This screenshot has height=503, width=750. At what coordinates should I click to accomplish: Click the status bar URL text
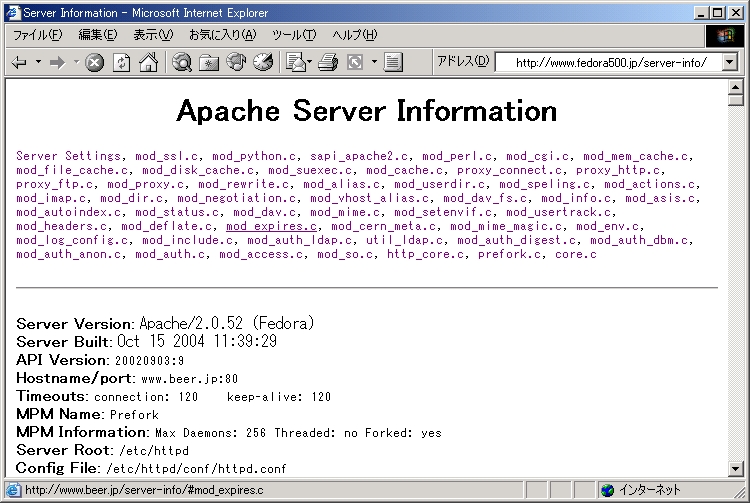click(x=144, y=490)
